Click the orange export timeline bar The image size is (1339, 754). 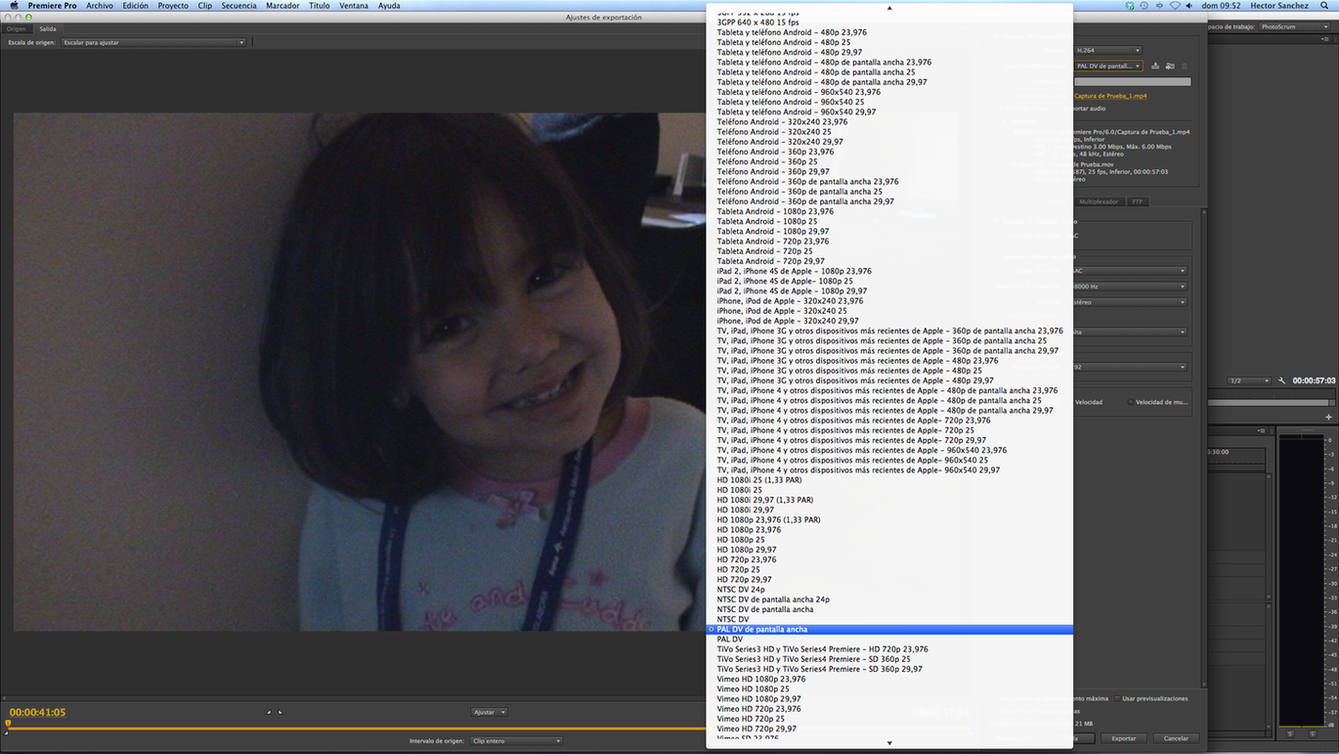click(x=356, y=728)
